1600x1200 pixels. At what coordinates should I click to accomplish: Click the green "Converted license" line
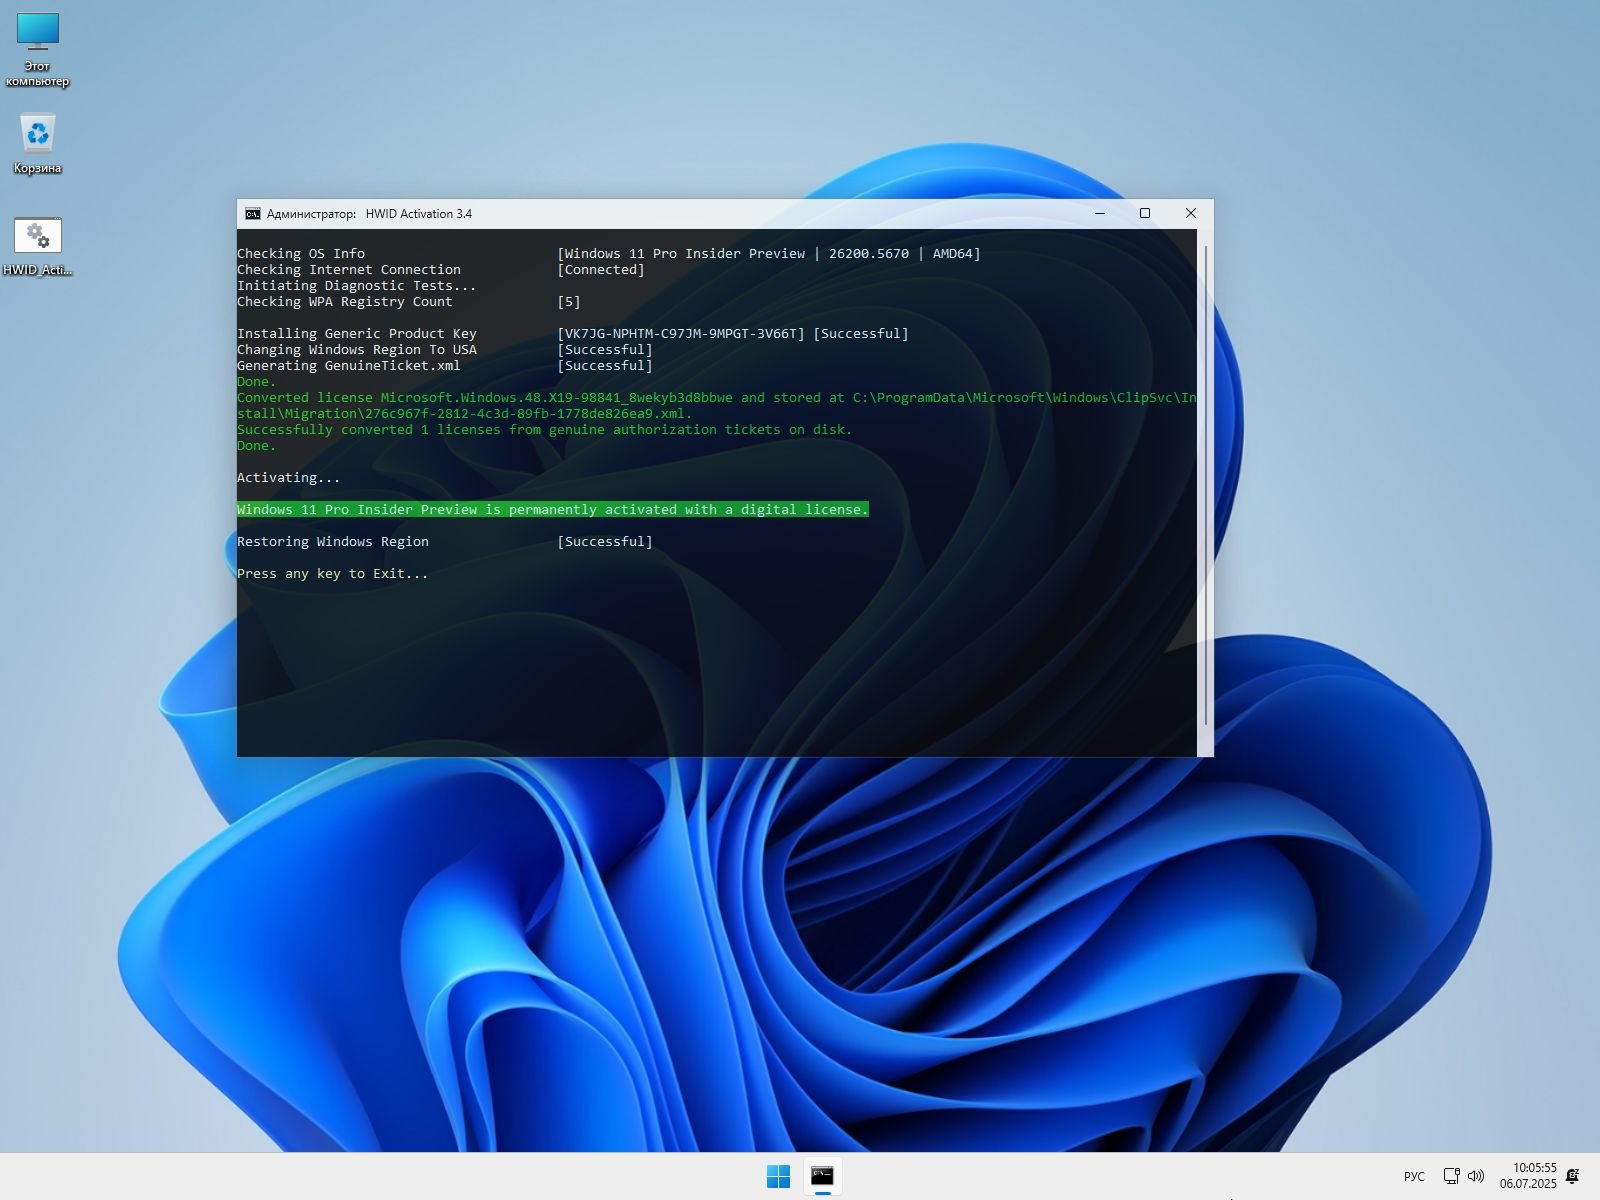click(x=716, y=406)
